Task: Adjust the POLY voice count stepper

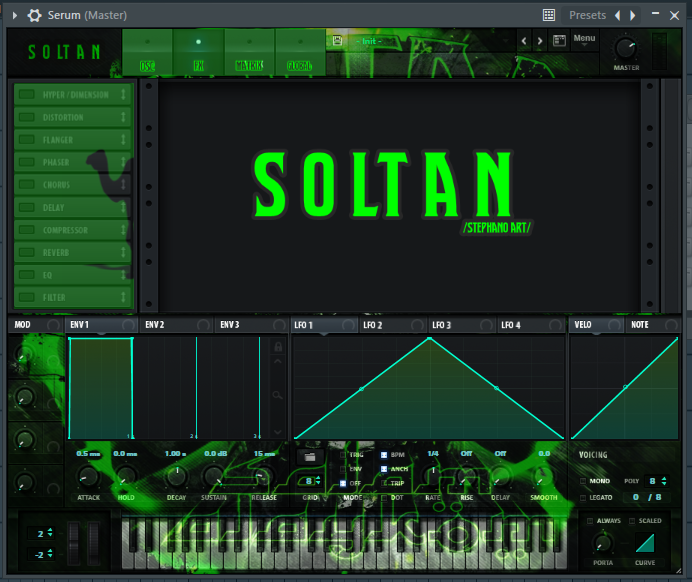Action: coord(664,481)
